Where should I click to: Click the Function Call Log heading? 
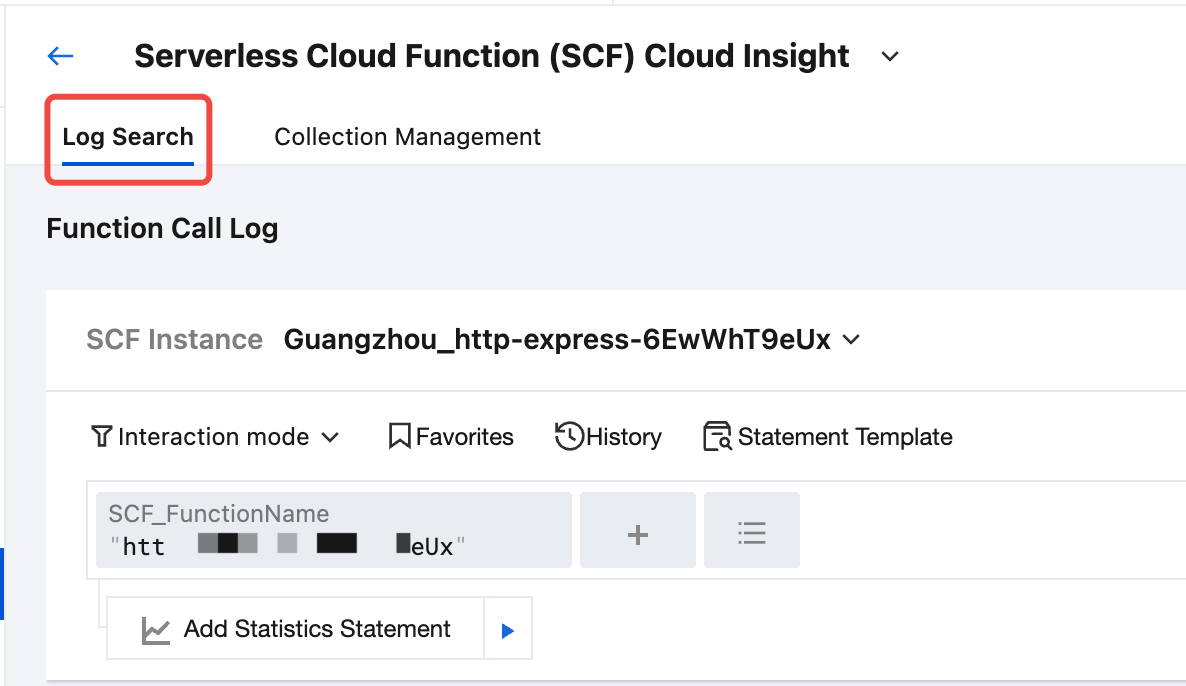162,229
